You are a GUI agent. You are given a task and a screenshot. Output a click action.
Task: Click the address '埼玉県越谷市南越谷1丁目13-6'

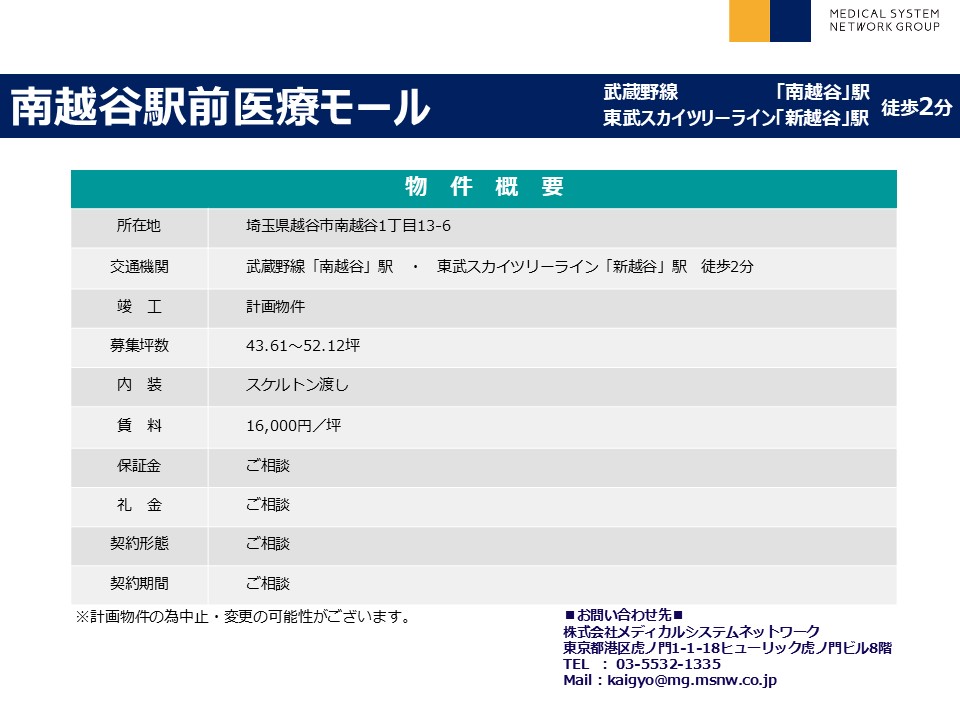tap(348, 226)
